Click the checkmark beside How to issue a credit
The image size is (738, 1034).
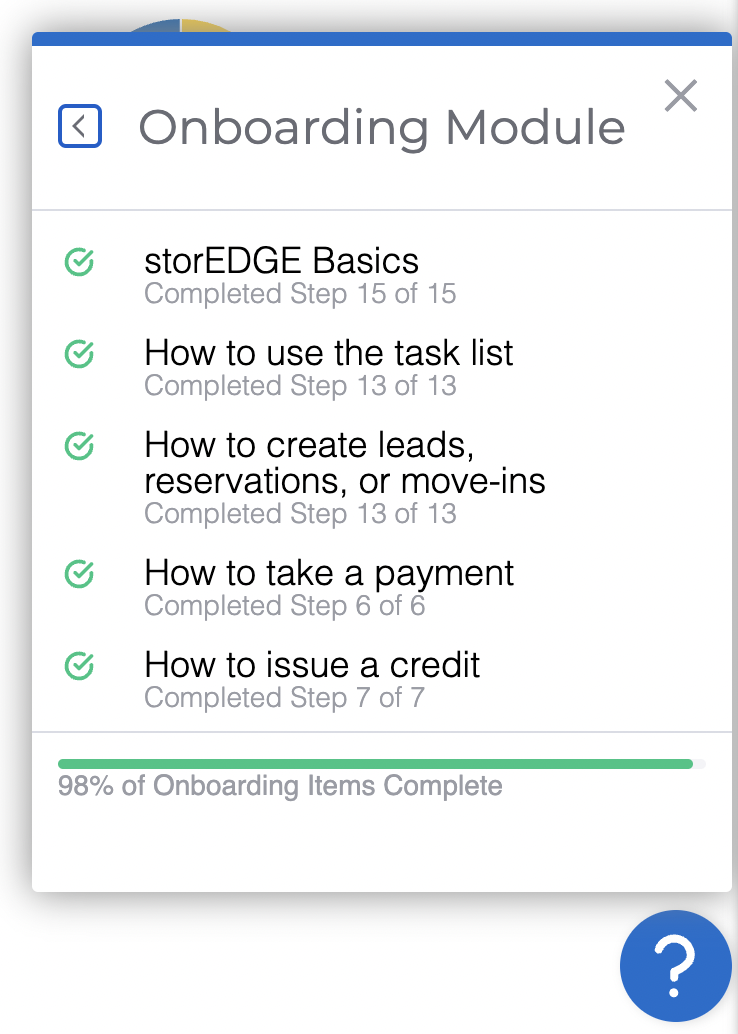[79, 666]
